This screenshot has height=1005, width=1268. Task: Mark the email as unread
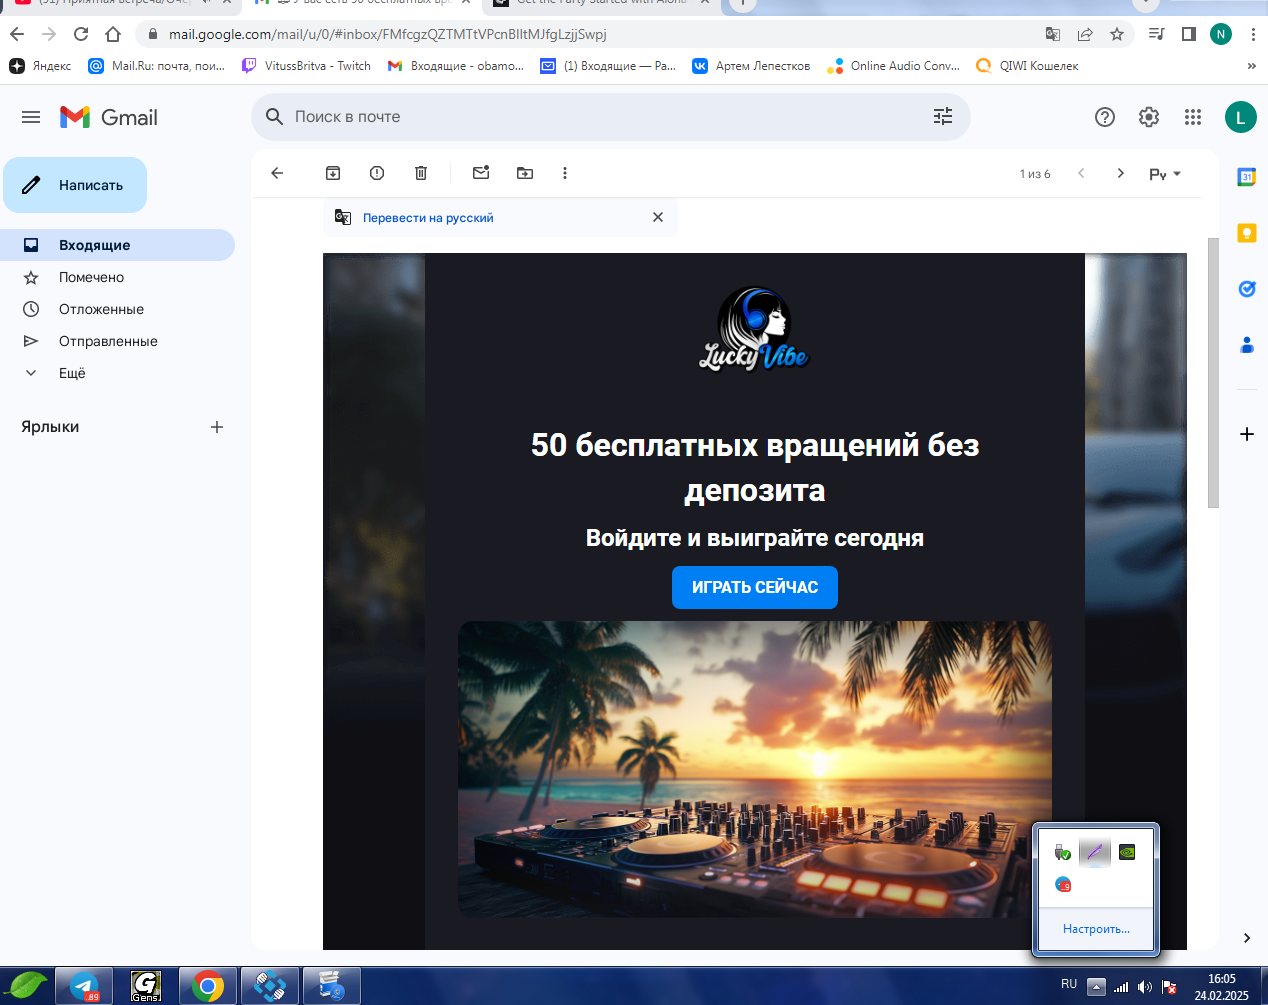click(481, 173)
